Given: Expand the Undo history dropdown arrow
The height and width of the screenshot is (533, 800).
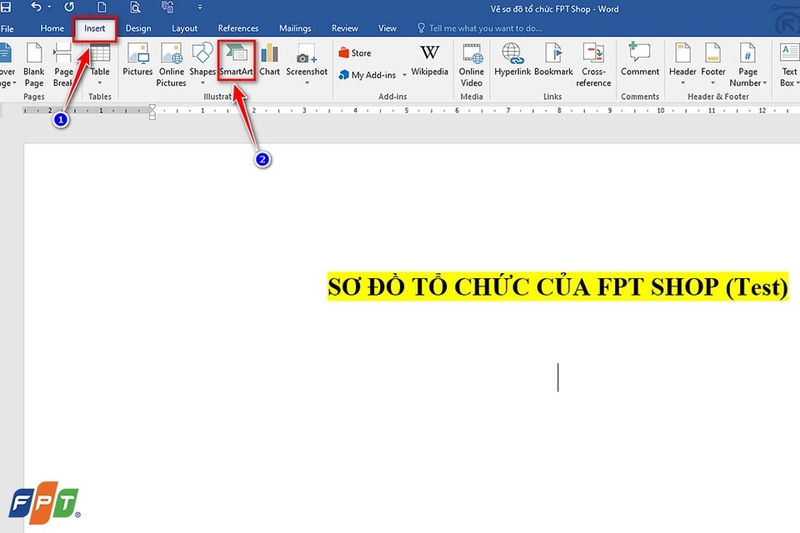Looking at the screenshot, I should 49,7.
